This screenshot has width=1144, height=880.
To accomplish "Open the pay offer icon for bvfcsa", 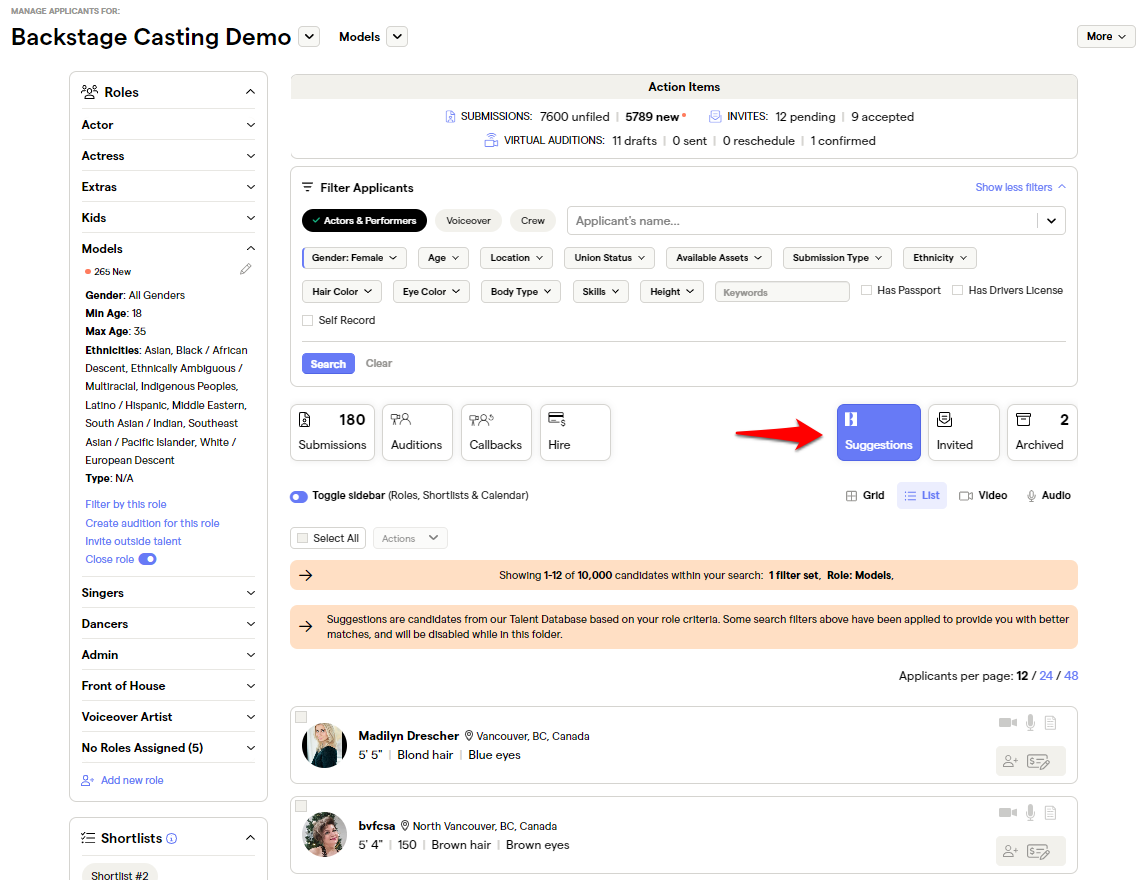I will tap(1040, 851).
